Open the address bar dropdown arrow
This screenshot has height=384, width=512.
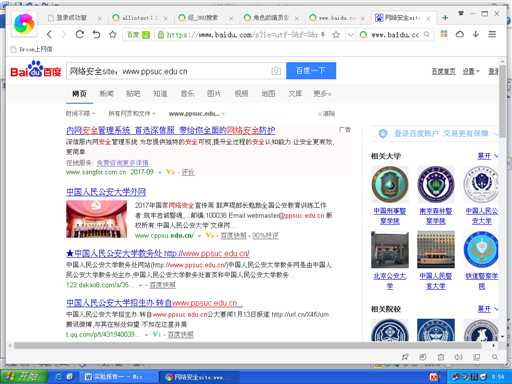350,35
